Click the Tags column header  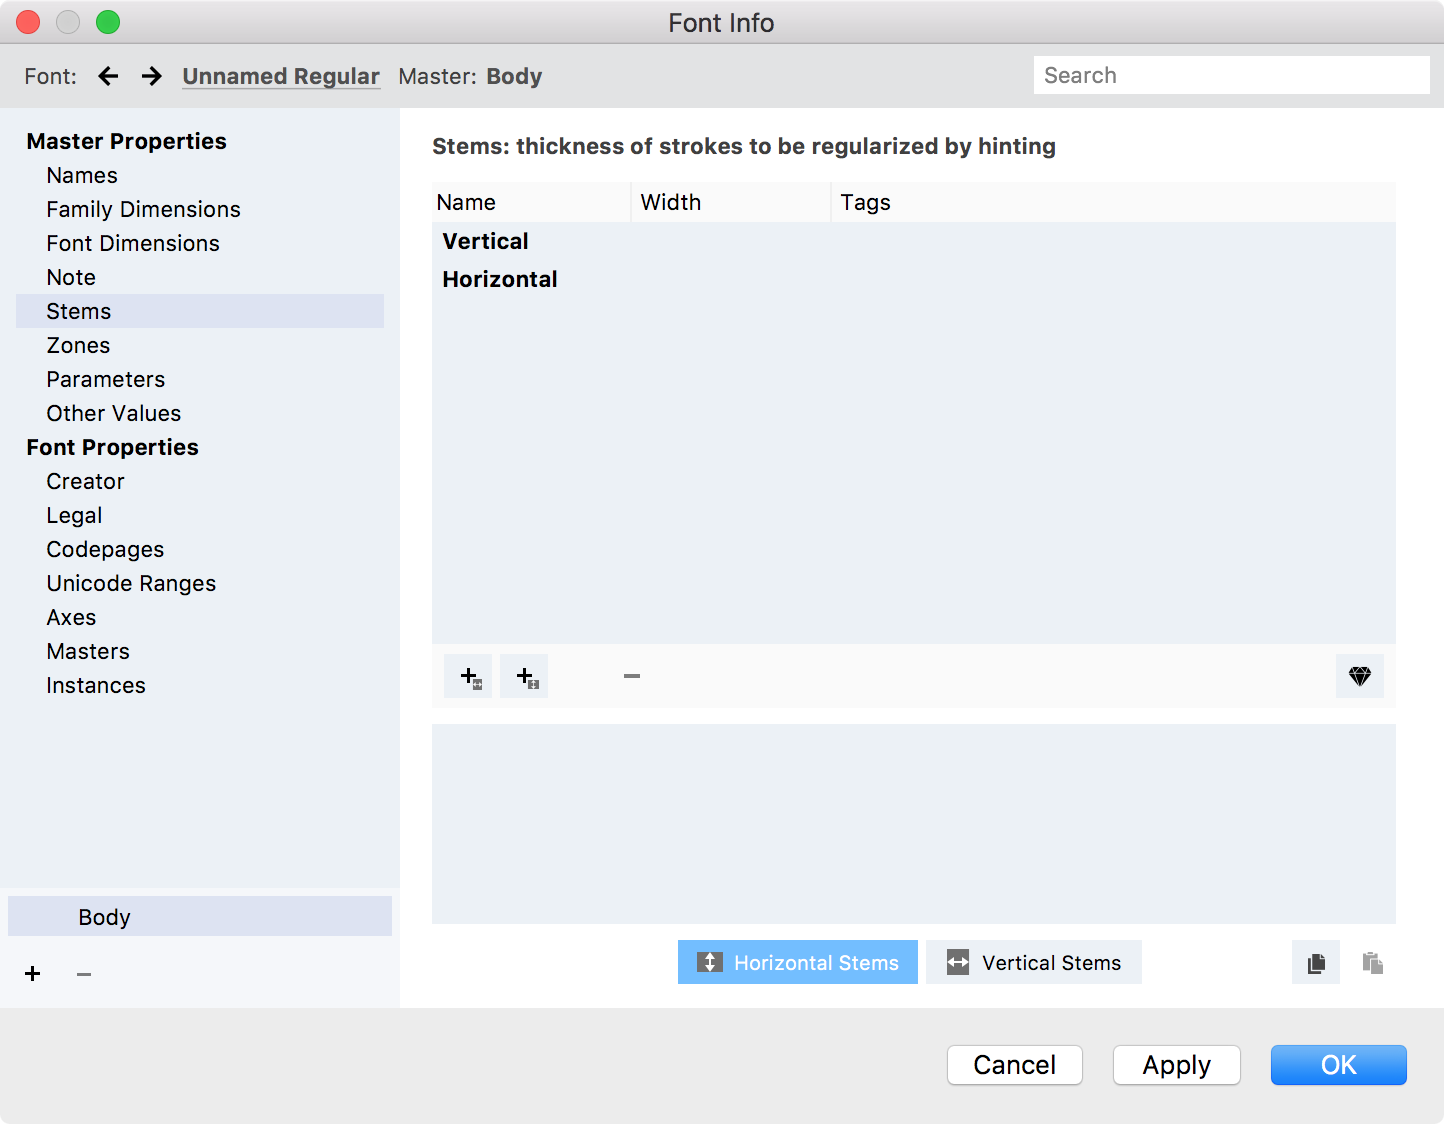click(1113, 202)
